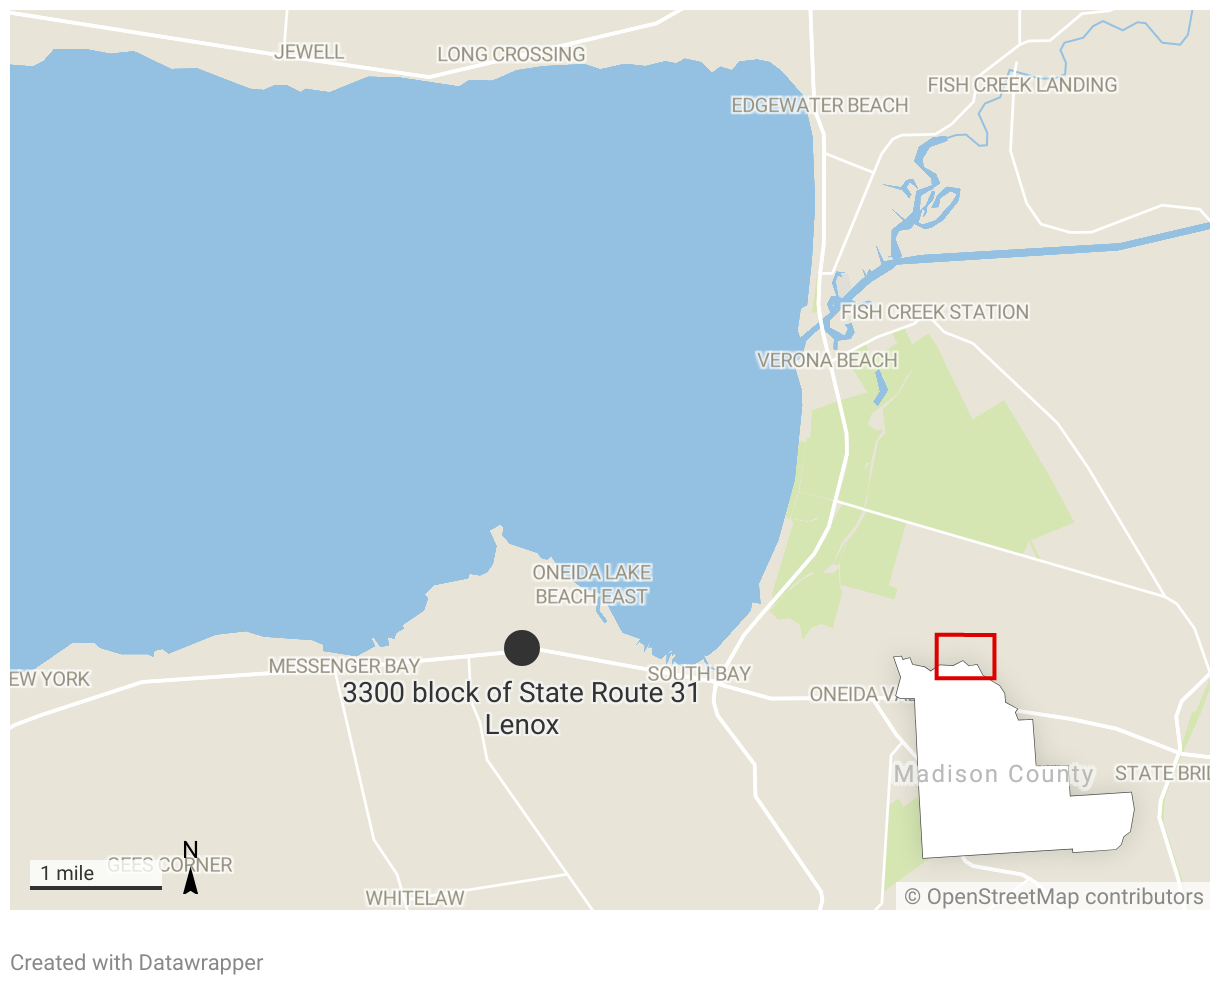Click the South Bay place label
Screen dimensions: 1220x986
699,674
